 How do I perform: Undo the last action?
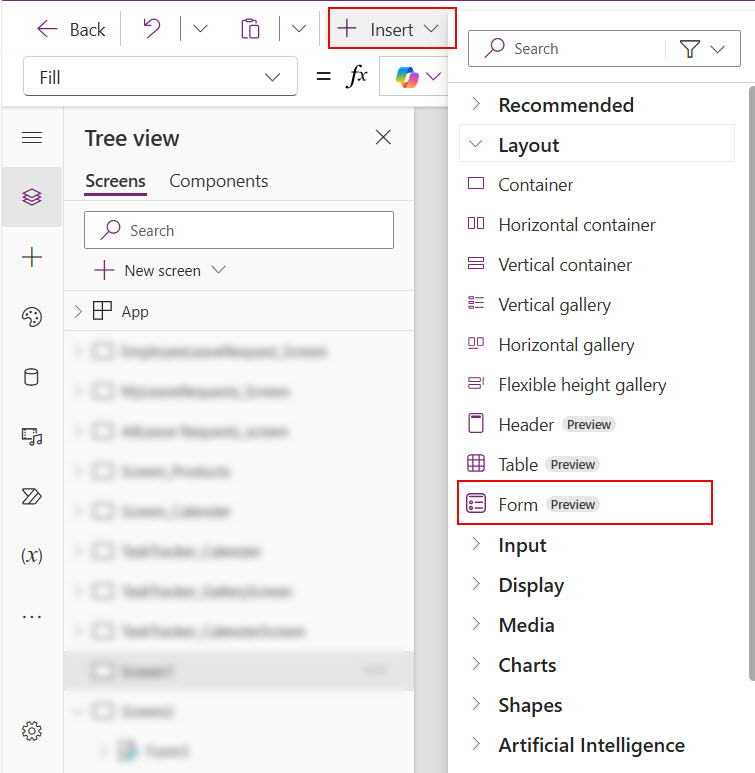(x=152, y=29)
